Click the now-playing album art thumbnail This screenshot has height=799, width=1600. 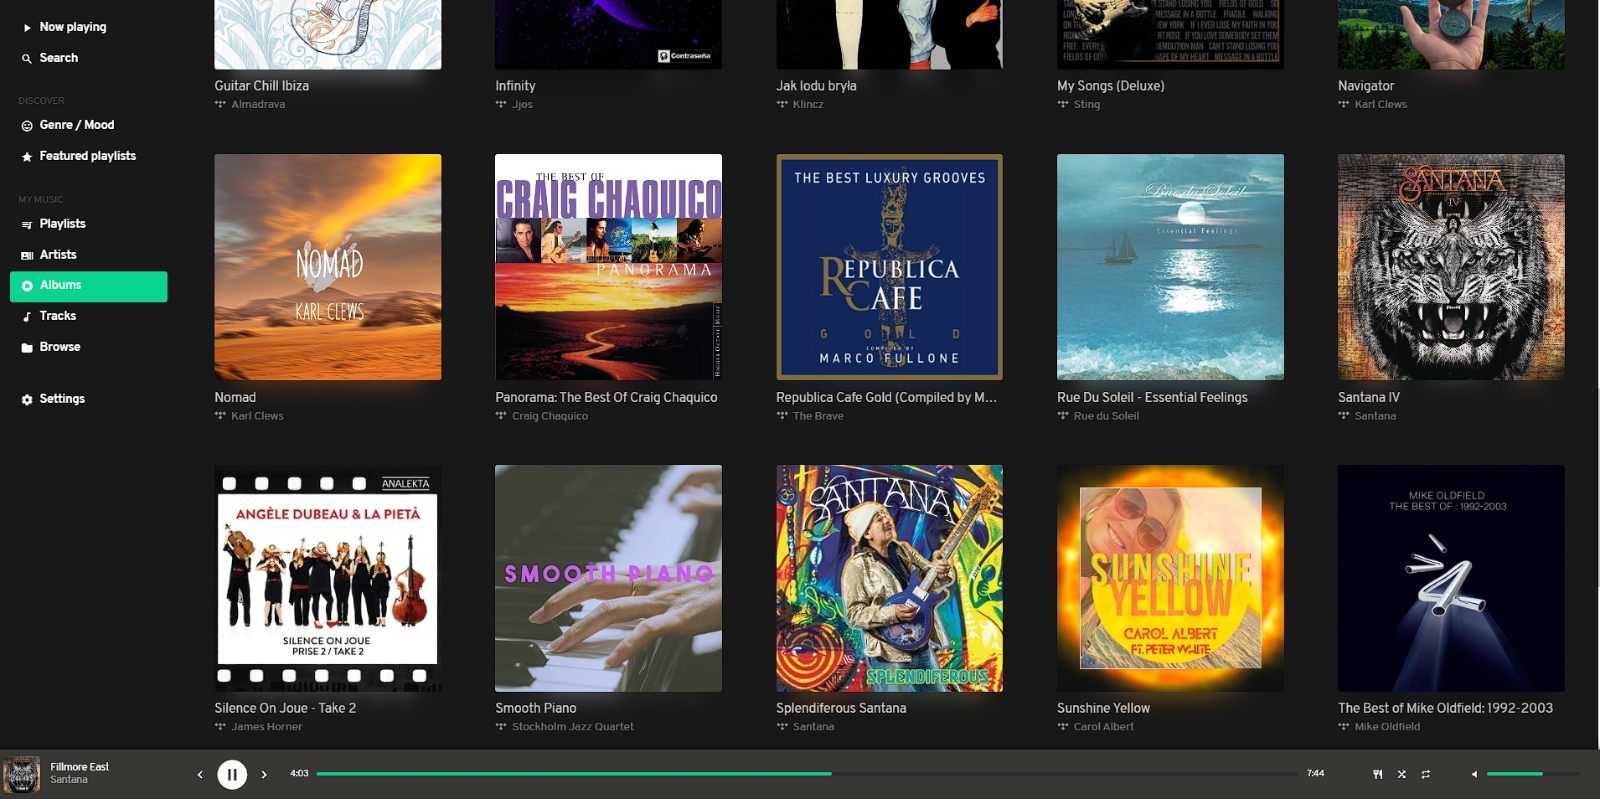(21, 774)
